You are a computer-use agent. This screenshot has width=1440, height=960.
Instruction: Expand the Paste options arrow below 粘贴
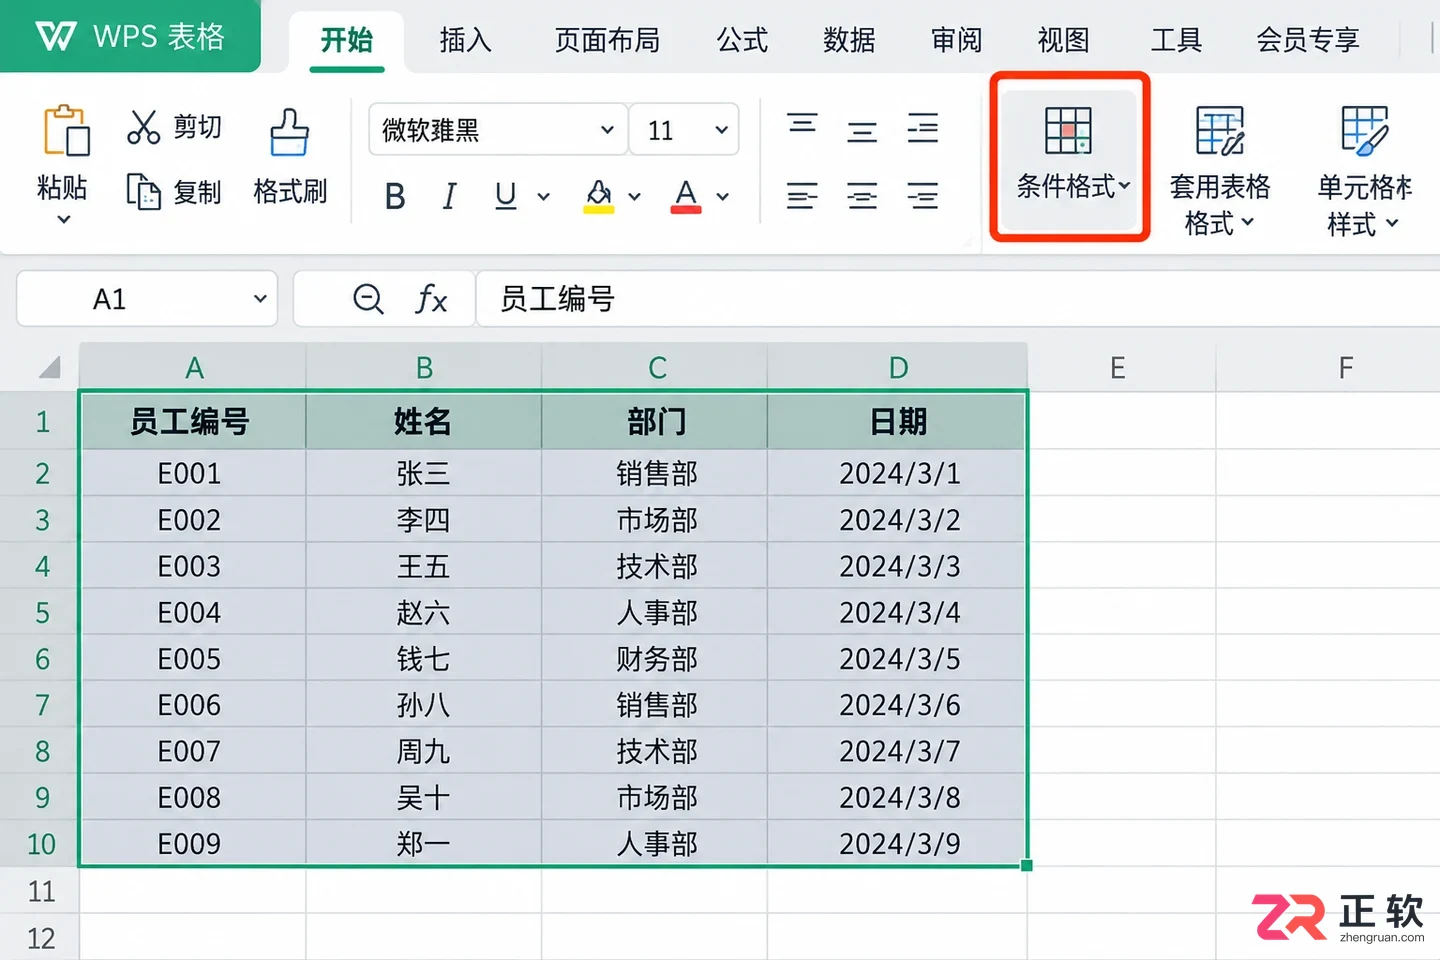point(64,220)
